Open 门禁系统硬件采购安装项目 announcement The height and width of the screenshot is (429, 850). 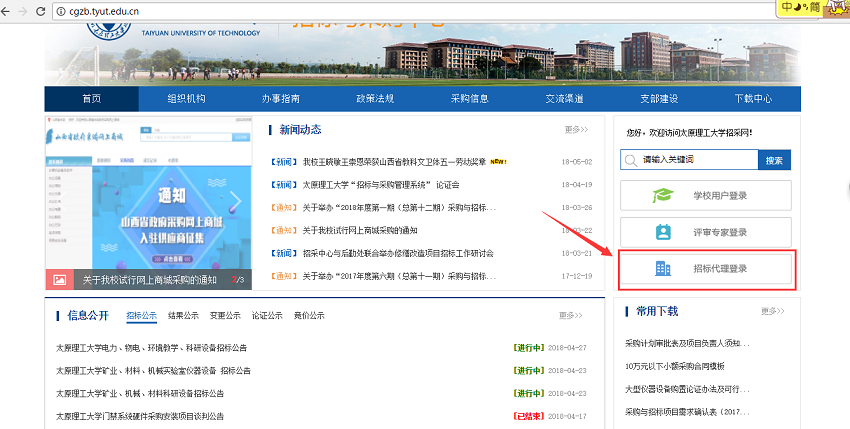pyautogui.click(x=140, y=417)
